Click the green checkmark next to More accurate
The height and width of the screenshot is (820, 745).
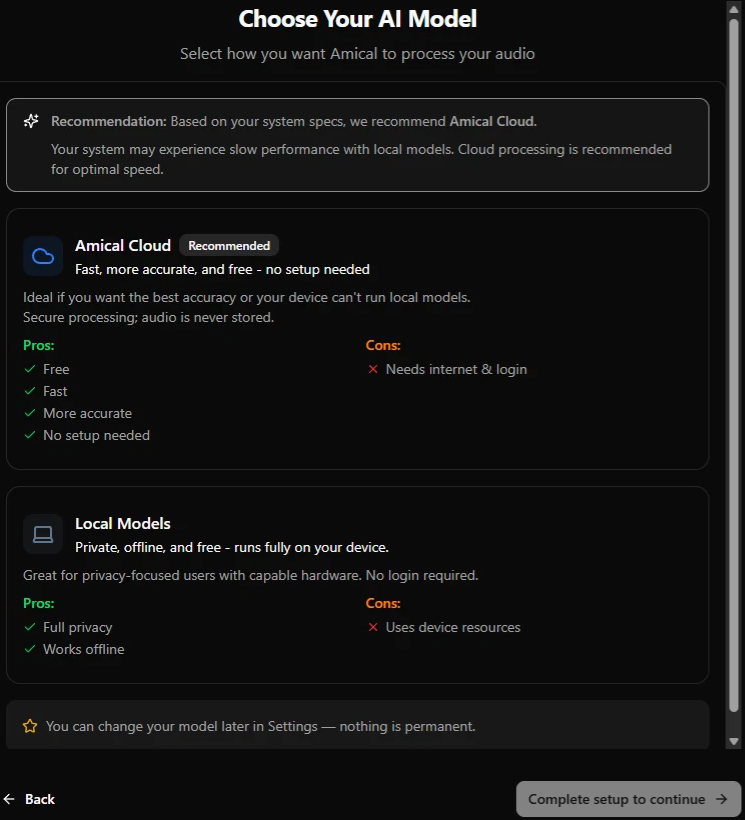30,413
